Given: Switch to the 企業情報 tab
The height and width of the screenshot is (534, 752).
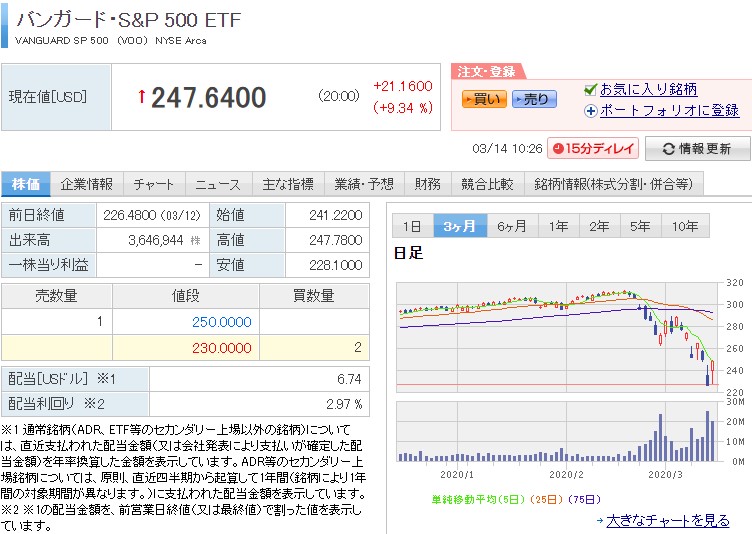Looking at the screenshot, I should pos(87,184).
